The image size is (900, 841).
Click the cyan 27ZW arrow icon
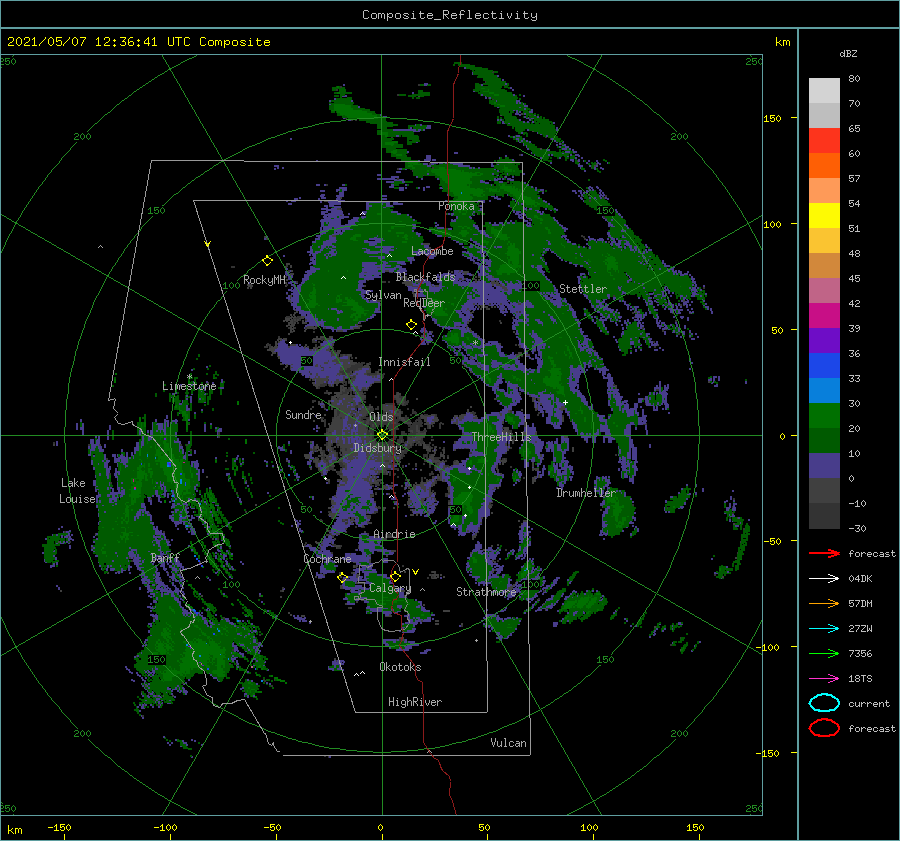click(x=824, y=629)
